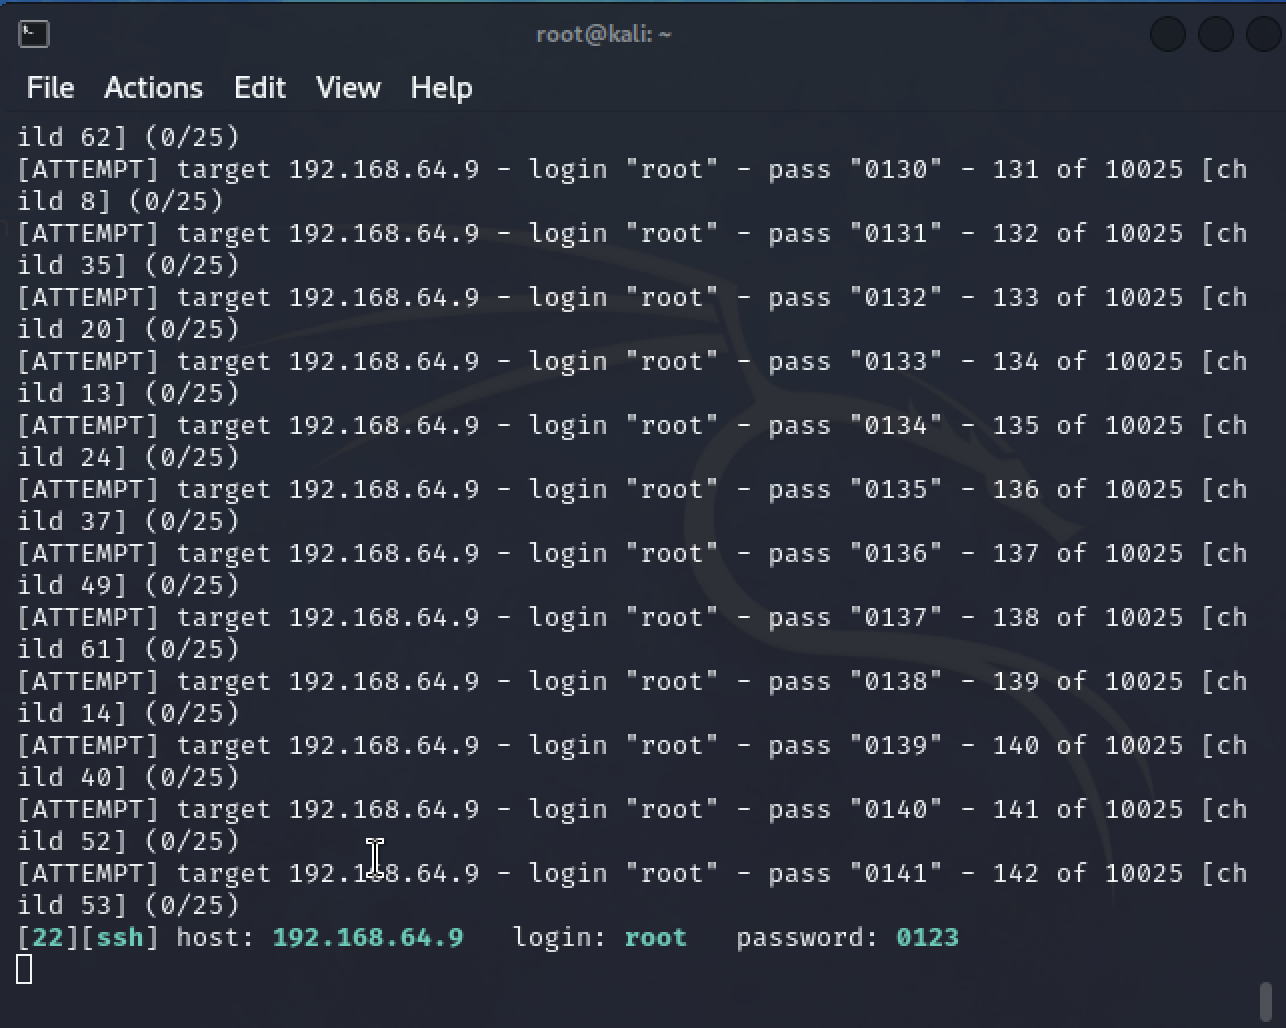Open the Edit menu
Screen dimensions: 1286x1028
[x=260, y=88]
